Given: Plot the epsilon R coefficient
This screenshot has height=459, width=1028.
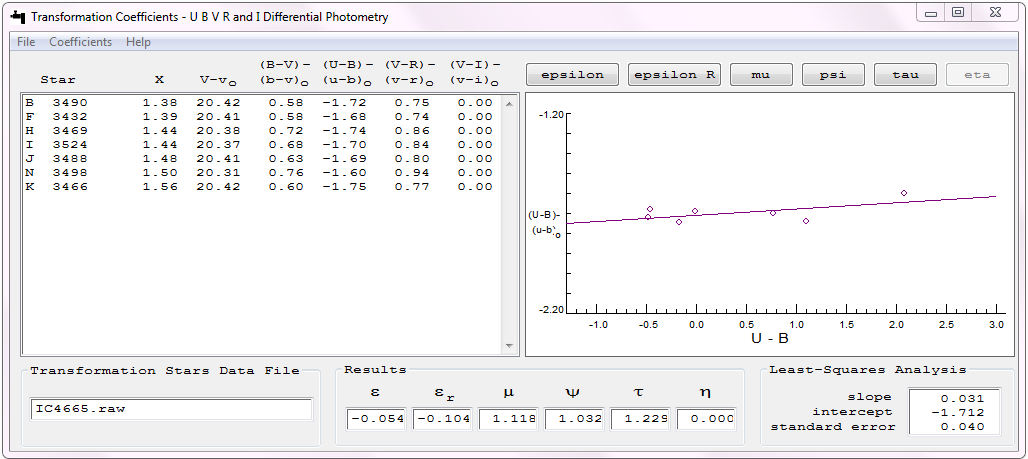Looking at the screenshot, I should click(675, 75).
